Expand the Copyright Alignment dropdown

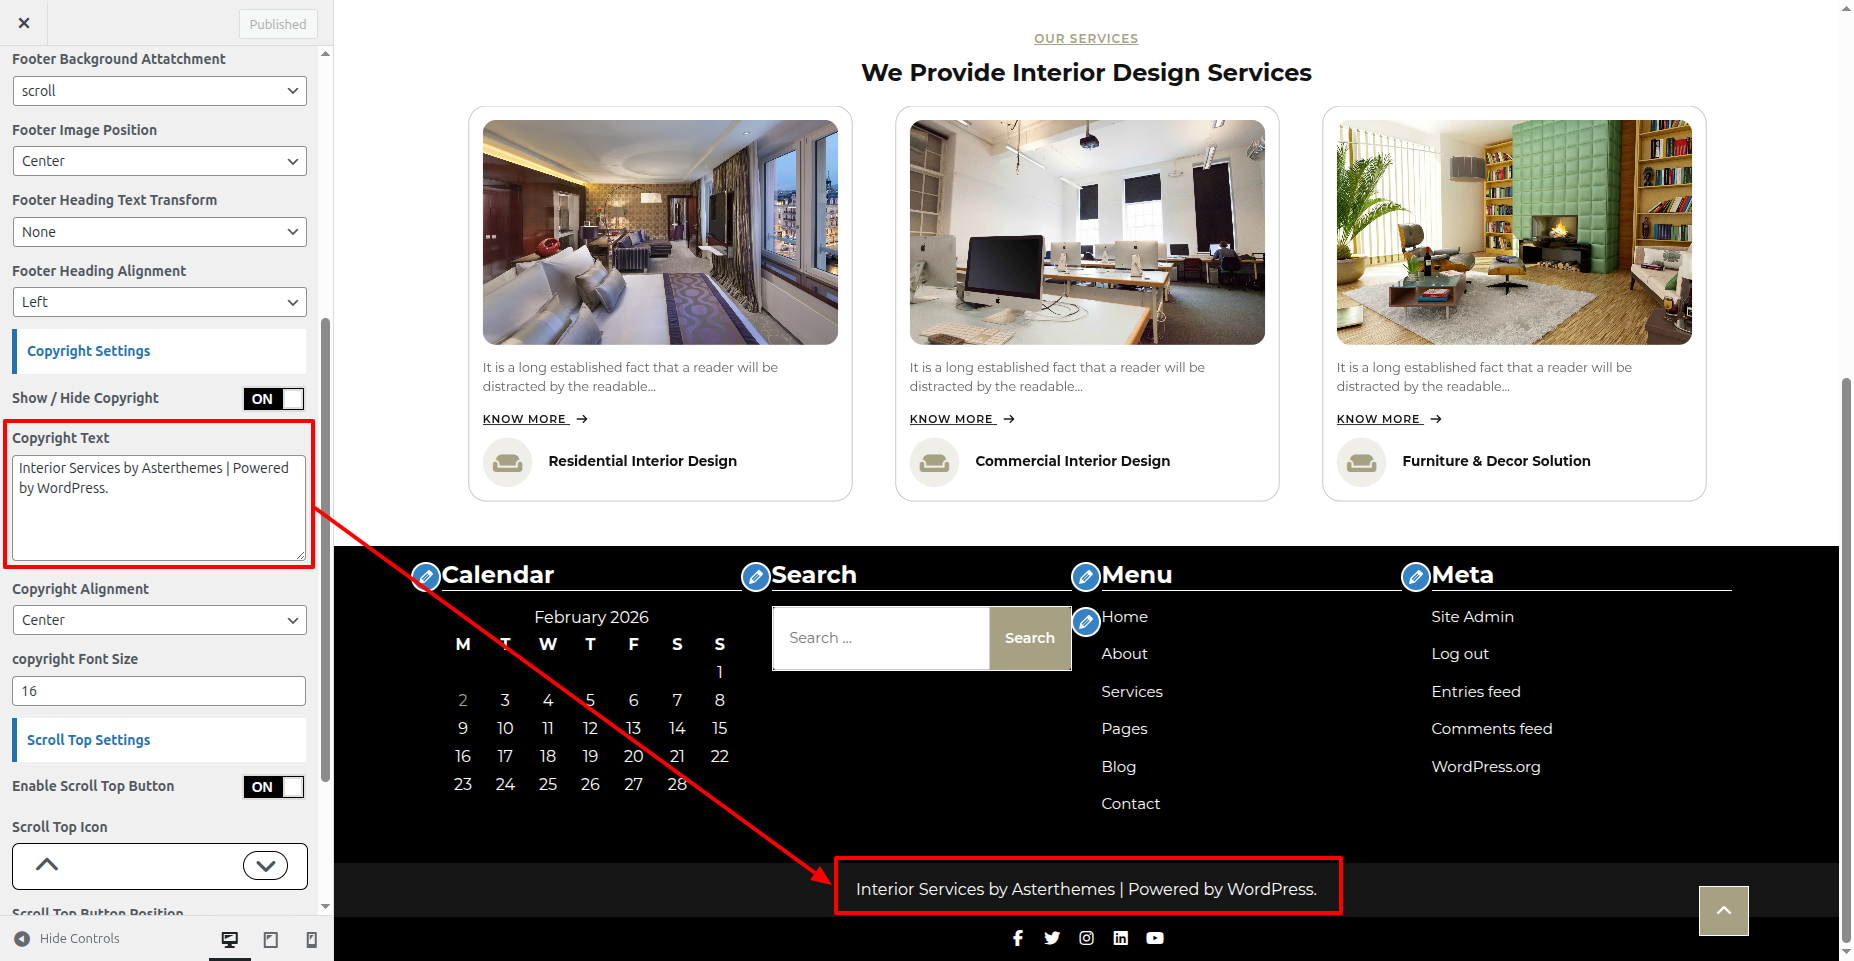pyautogui.click(x=159, y=620)
